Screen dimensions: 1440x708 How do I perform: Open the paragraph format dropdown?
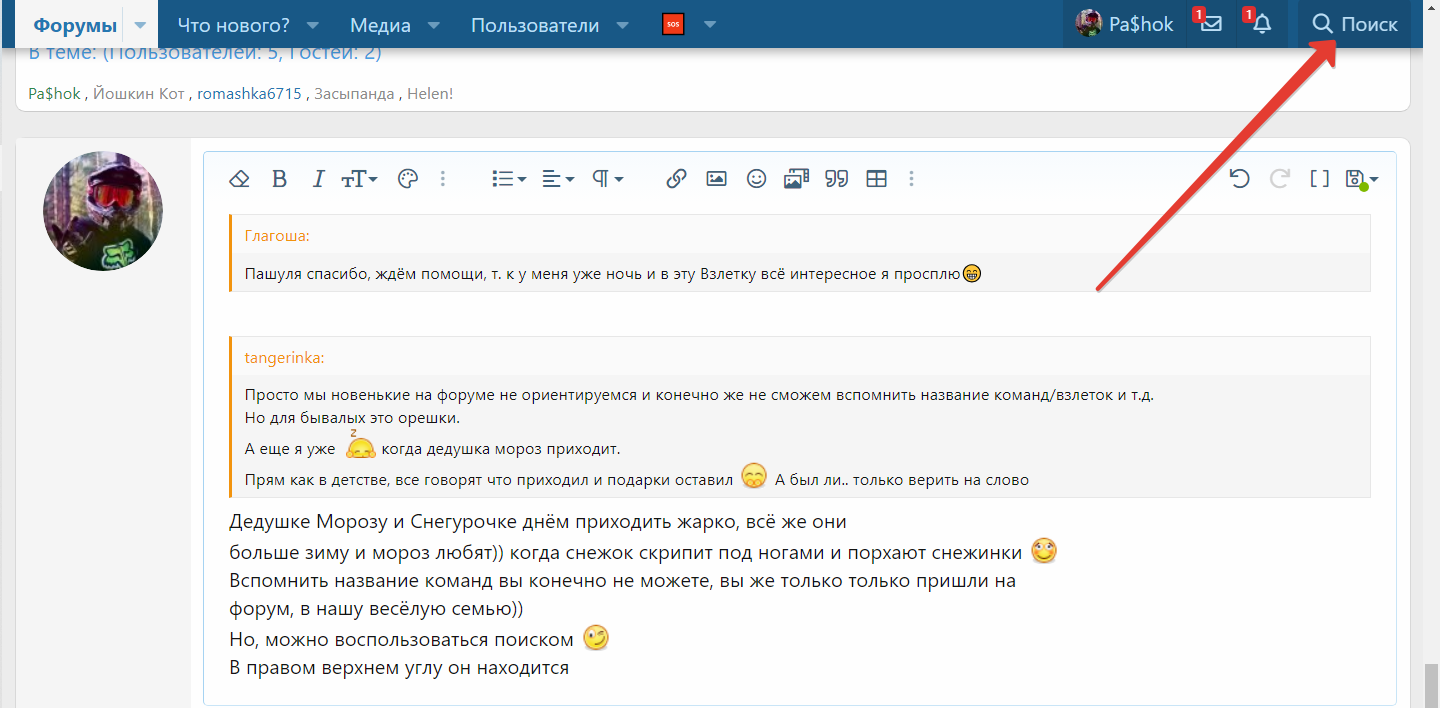point(607,179)
